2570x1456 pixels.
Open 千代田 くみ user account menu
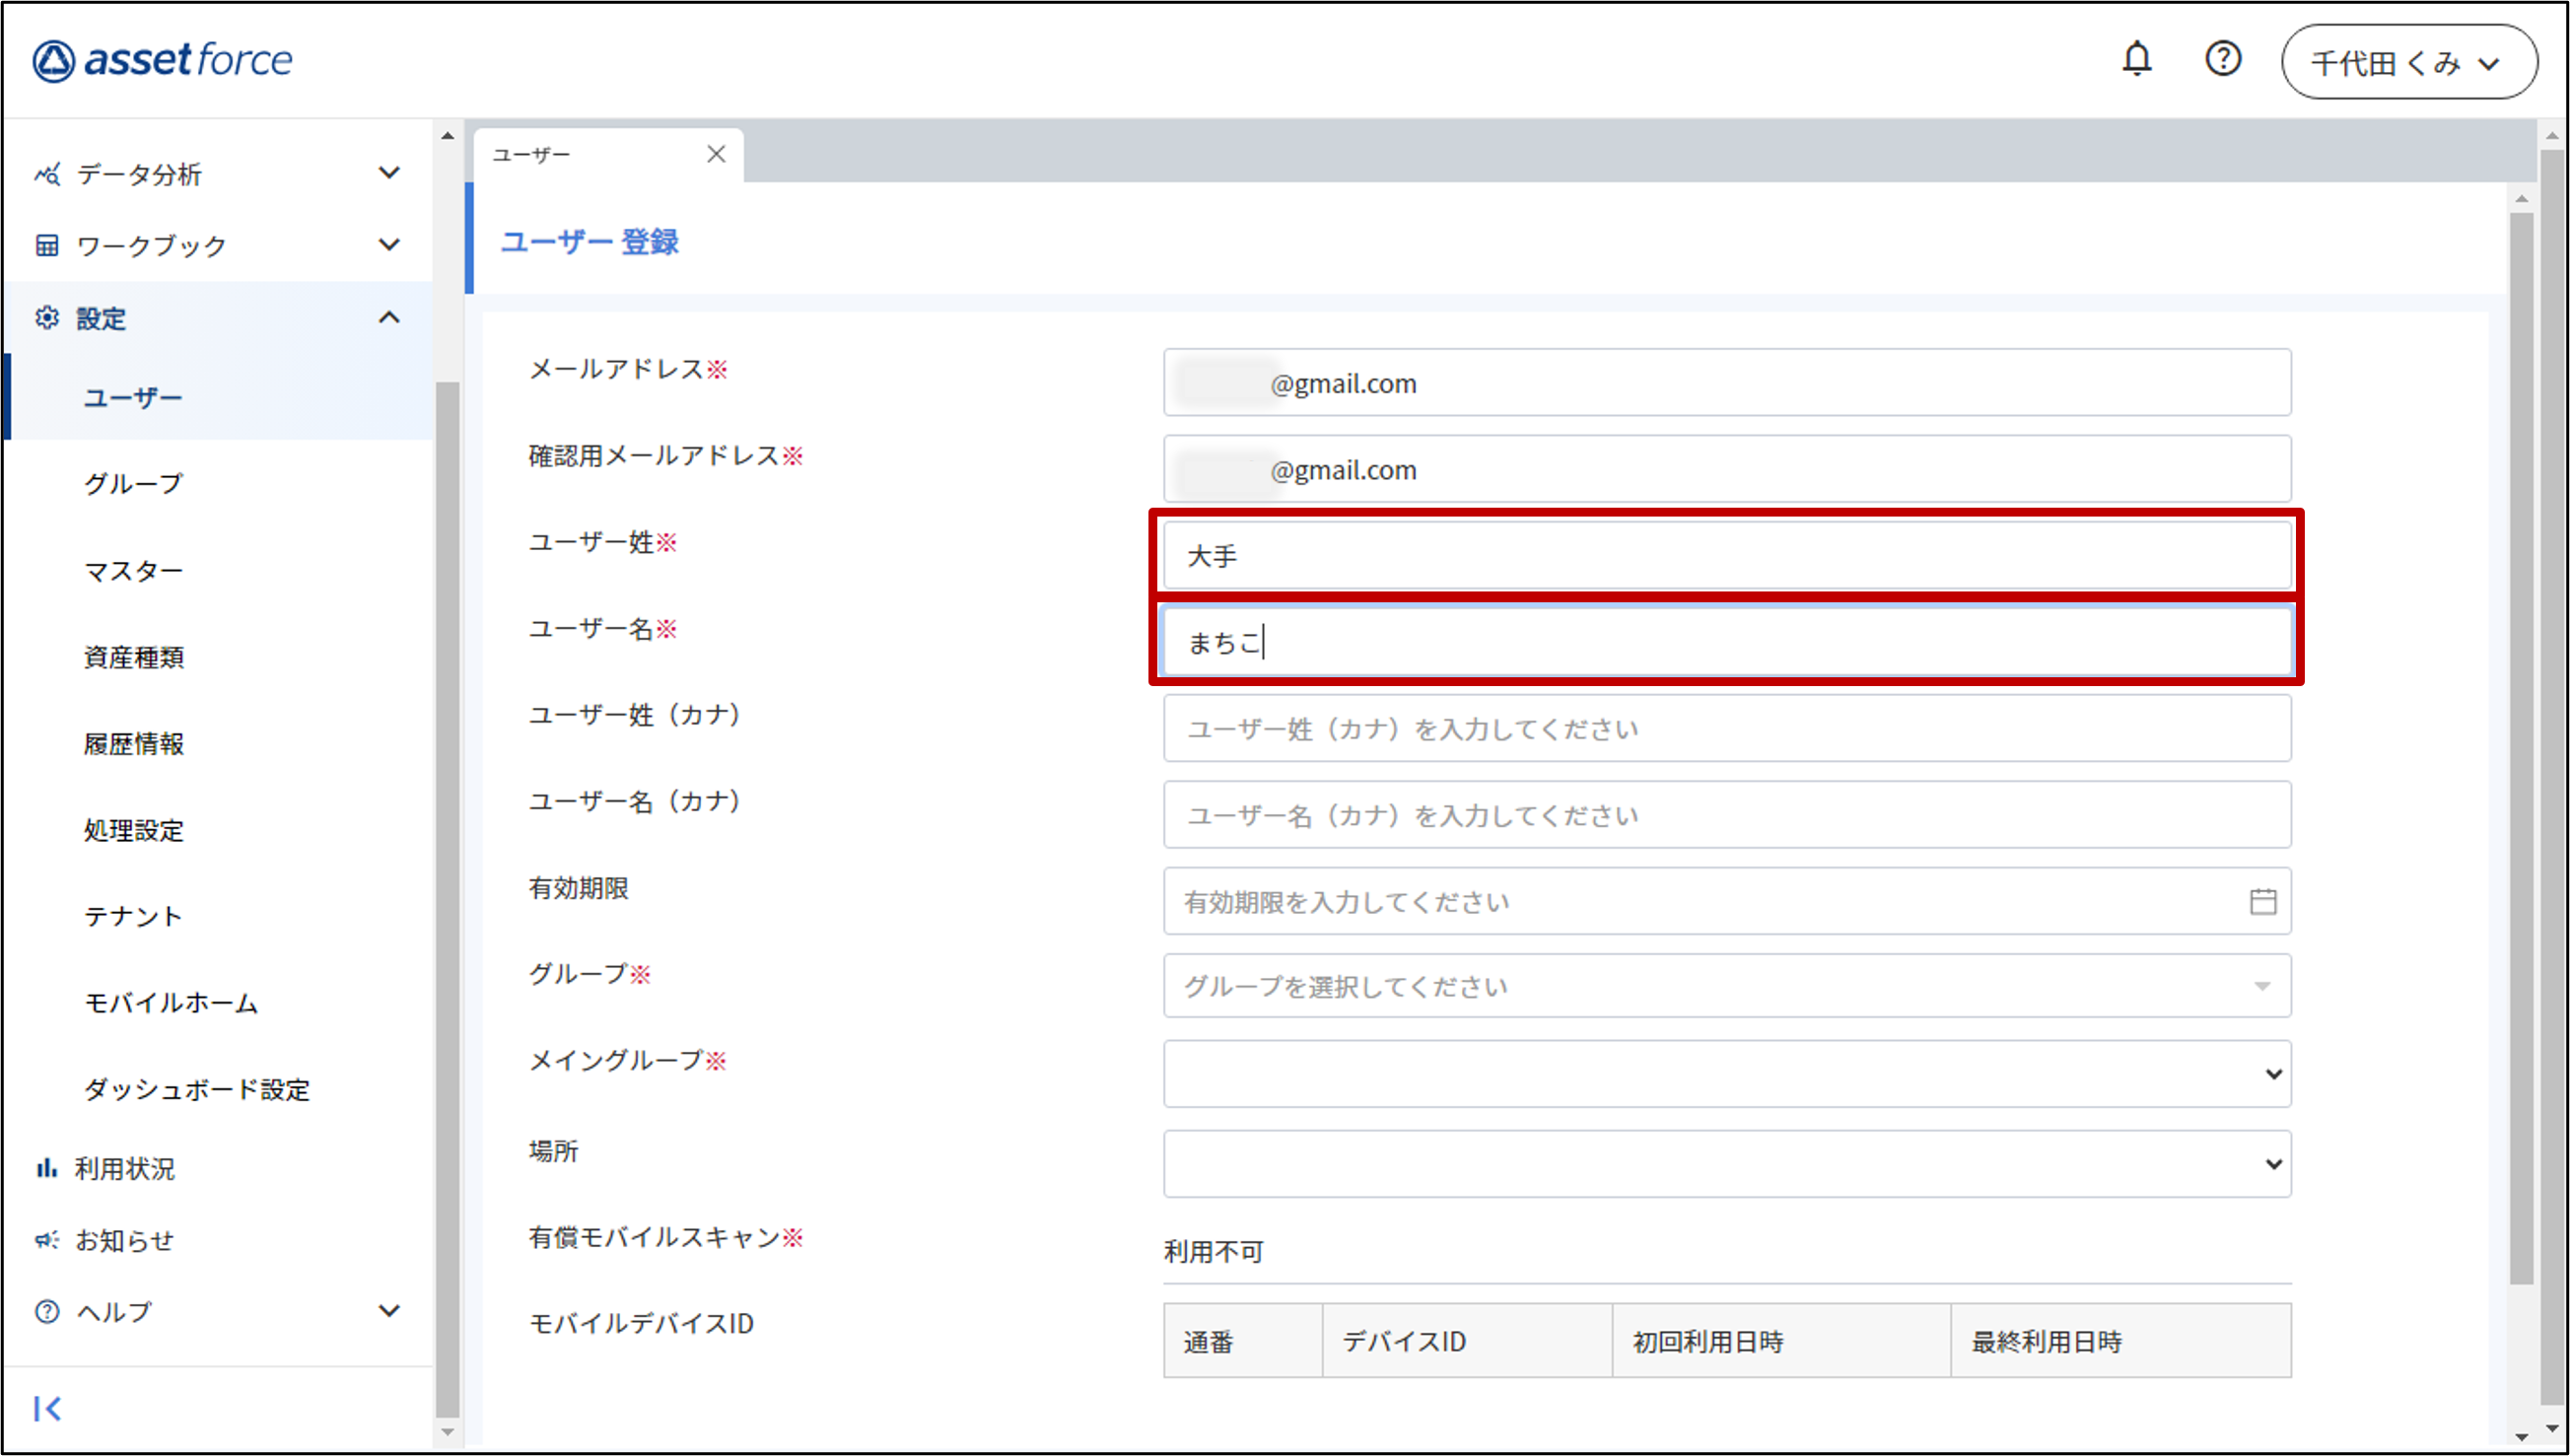(2408, 62)
